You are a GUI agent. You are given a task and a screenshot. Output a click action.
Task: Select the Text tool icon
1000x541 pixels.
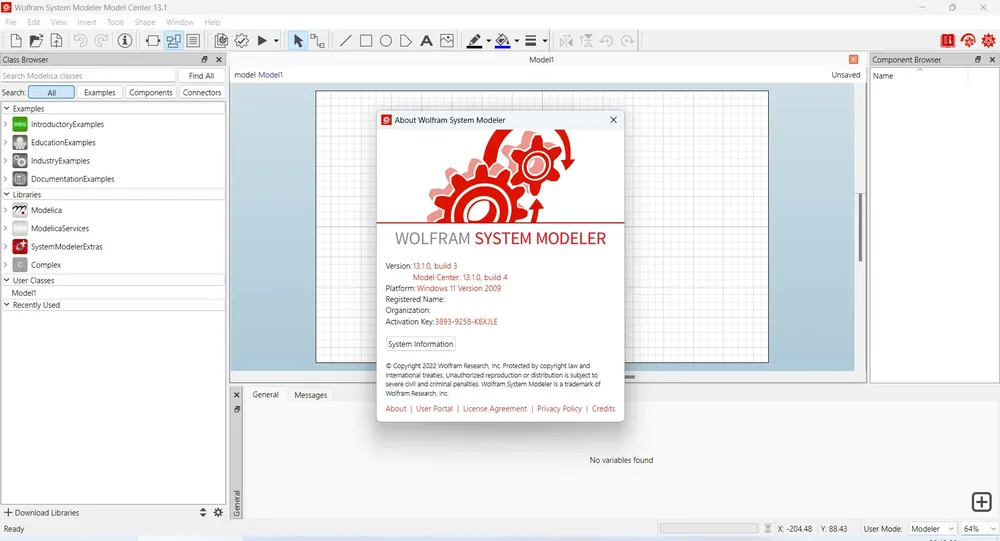(x=426, y=41)
